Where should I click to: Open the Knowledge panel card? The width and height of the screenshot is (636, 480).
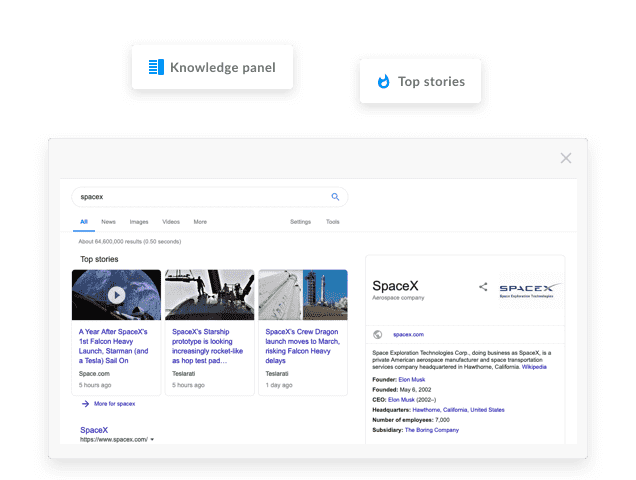[x=212, y=67]
